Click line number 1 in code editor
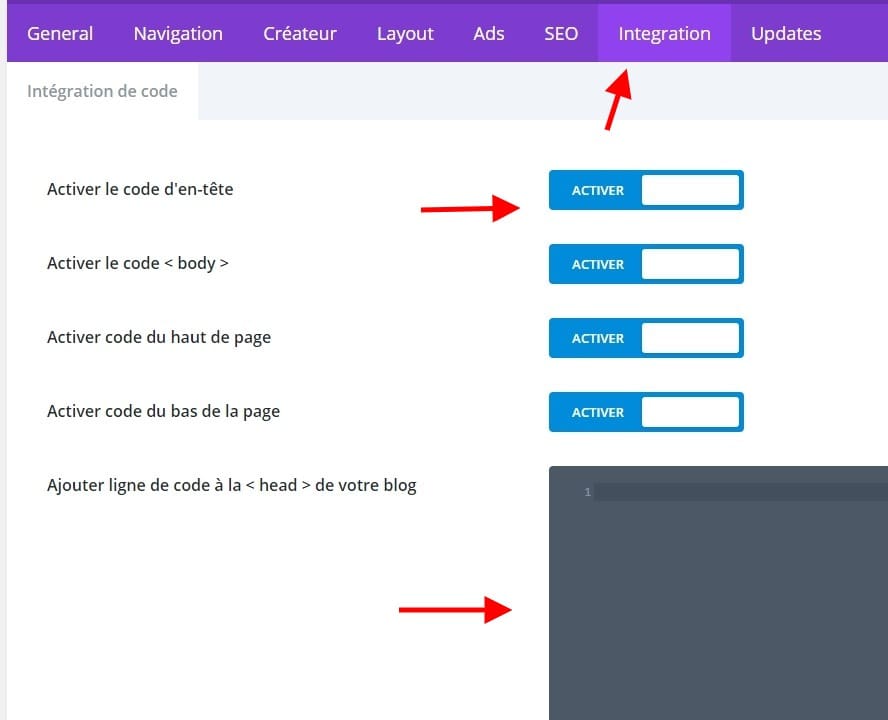 587,492
